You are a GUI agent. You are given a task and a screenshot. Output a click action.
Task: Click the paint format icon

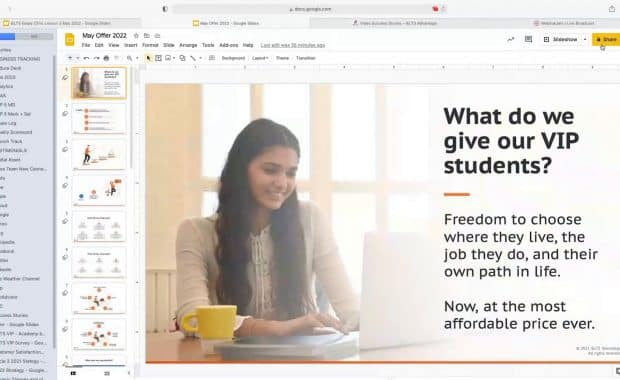[x=116, y=58]
